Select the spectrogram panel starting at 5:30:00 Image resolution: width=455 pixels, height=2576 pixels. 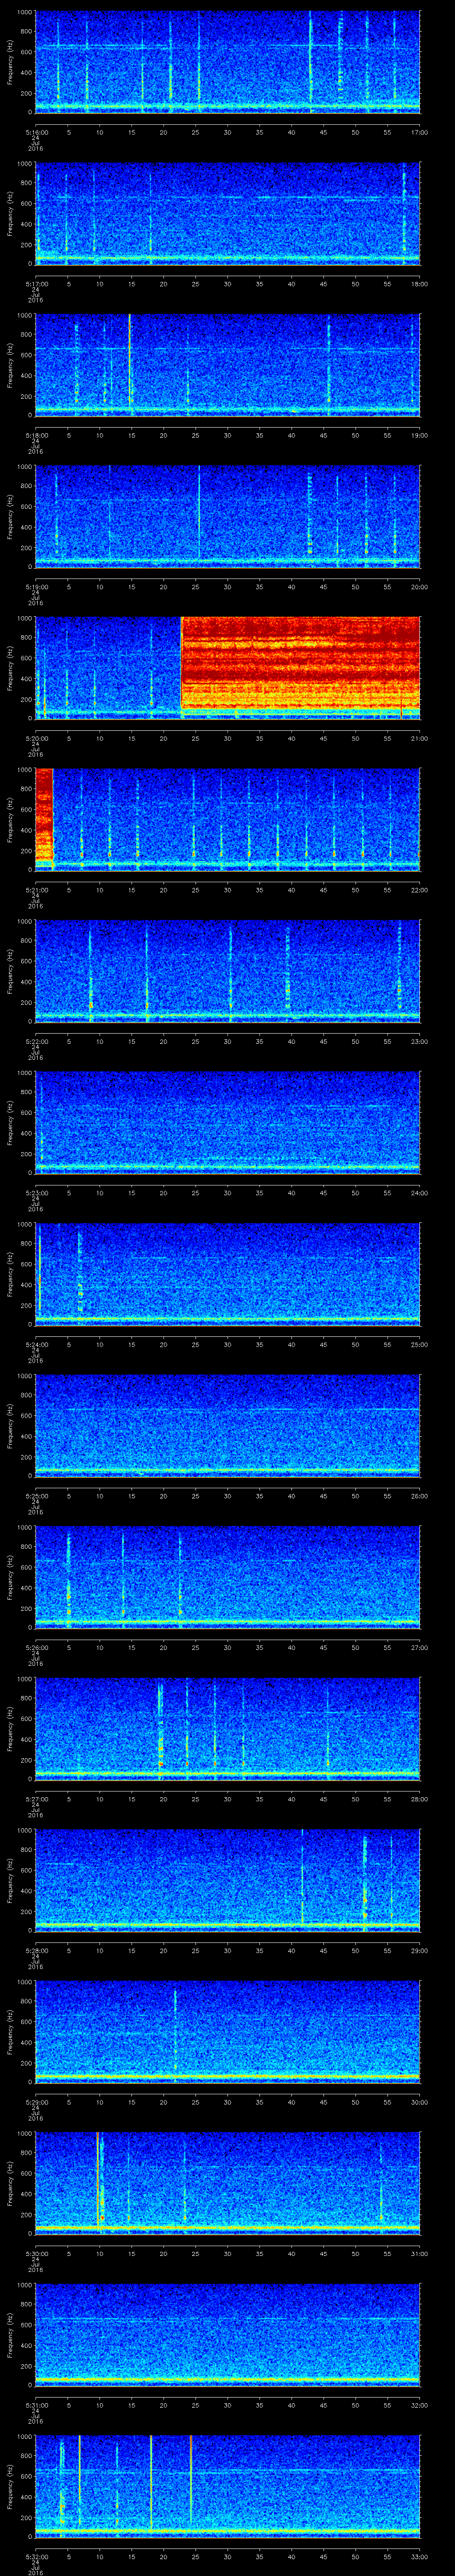tap(228, 2183)
